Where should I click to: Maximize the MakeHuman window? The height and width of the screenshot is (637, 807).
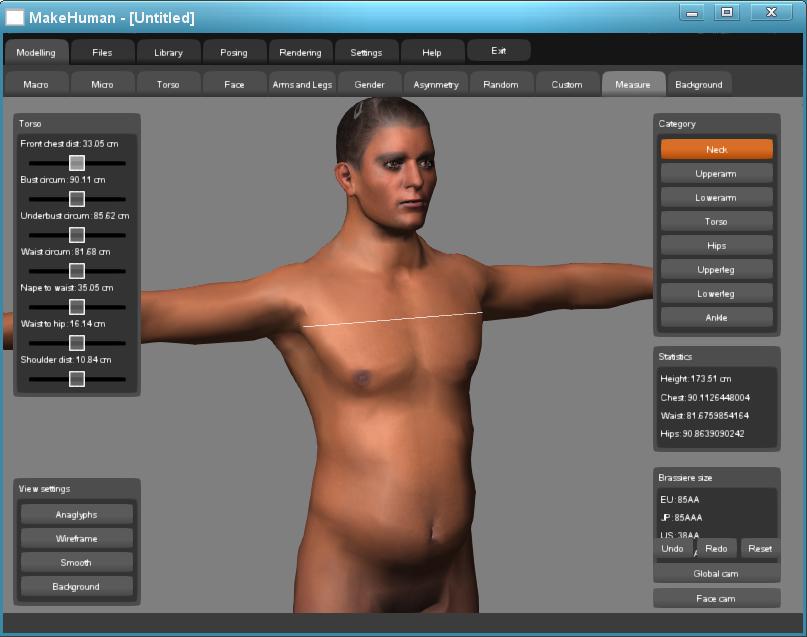tap(727, 12)
